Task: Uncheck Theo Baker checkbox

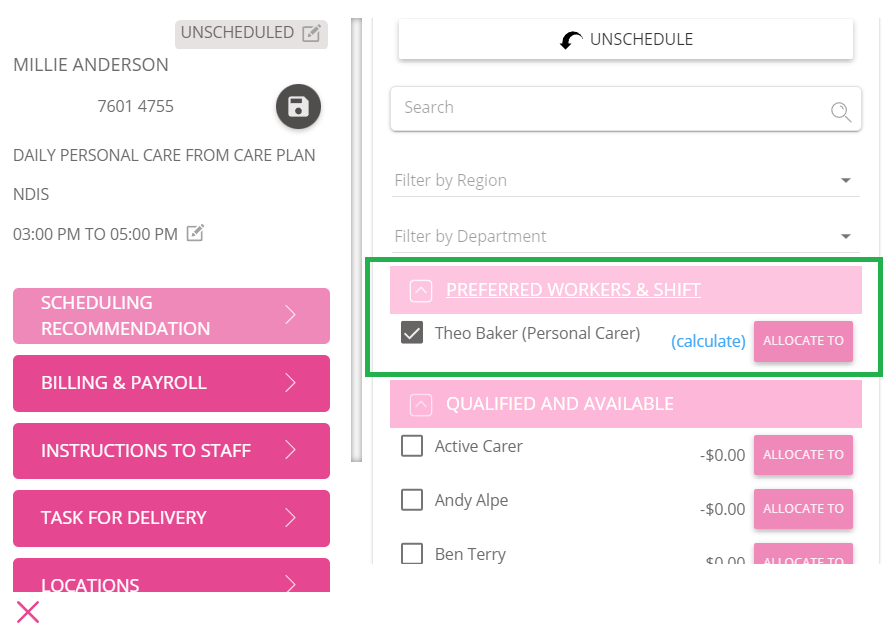Action: (x=412, y=332)
